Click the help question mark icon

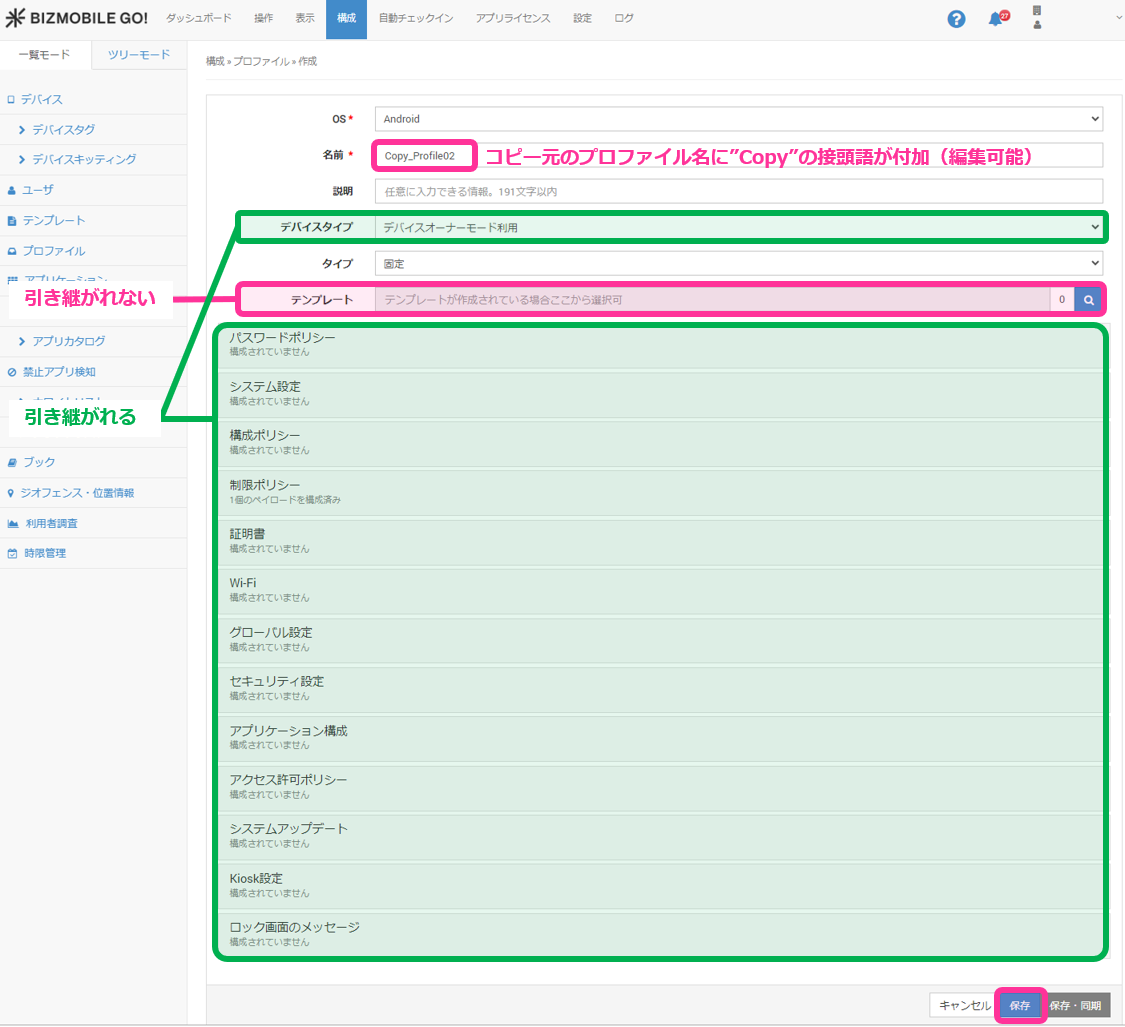pyautogui.click(x=956, y=19)
